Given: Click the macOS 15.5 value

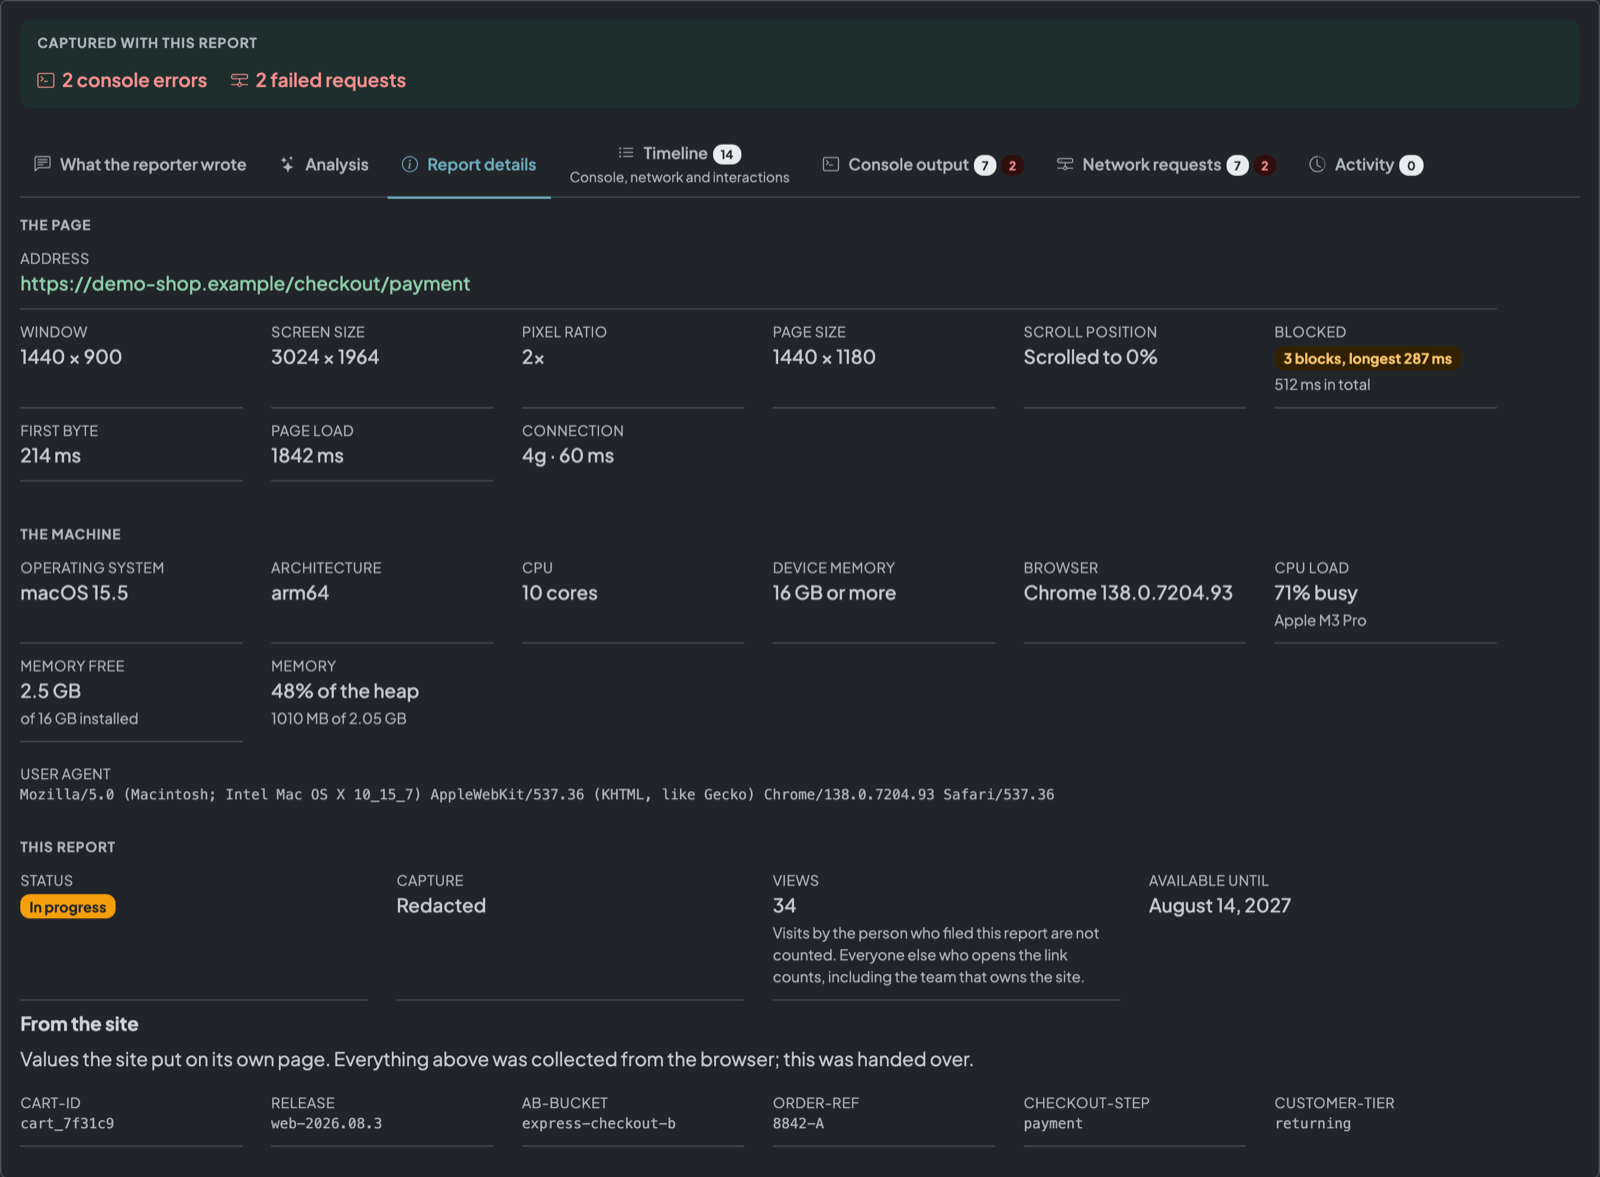Looking at the screenshot, I should coord(74,593).
